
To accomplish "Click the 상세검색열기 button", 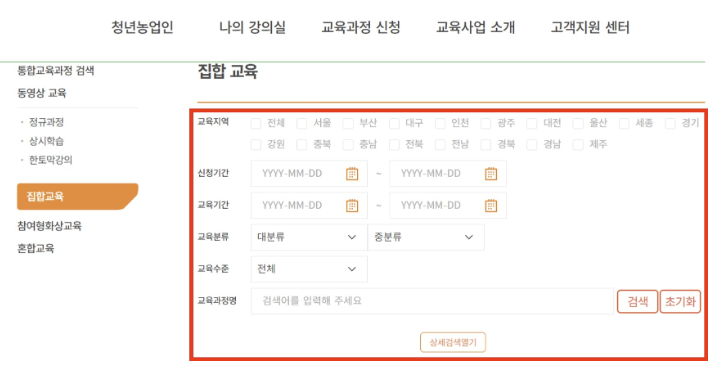I will [453, 342].
